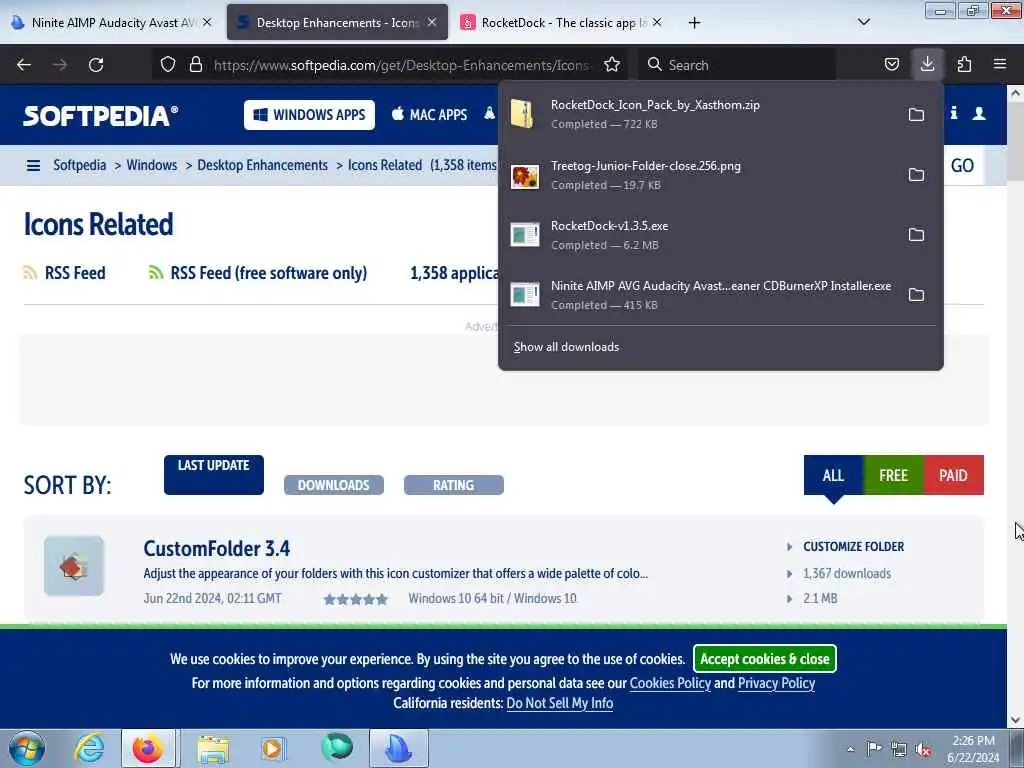This screenshot has width=1024, height=768.
Task: Open Windows Explorer from taskbar
Action: point(213,749)
